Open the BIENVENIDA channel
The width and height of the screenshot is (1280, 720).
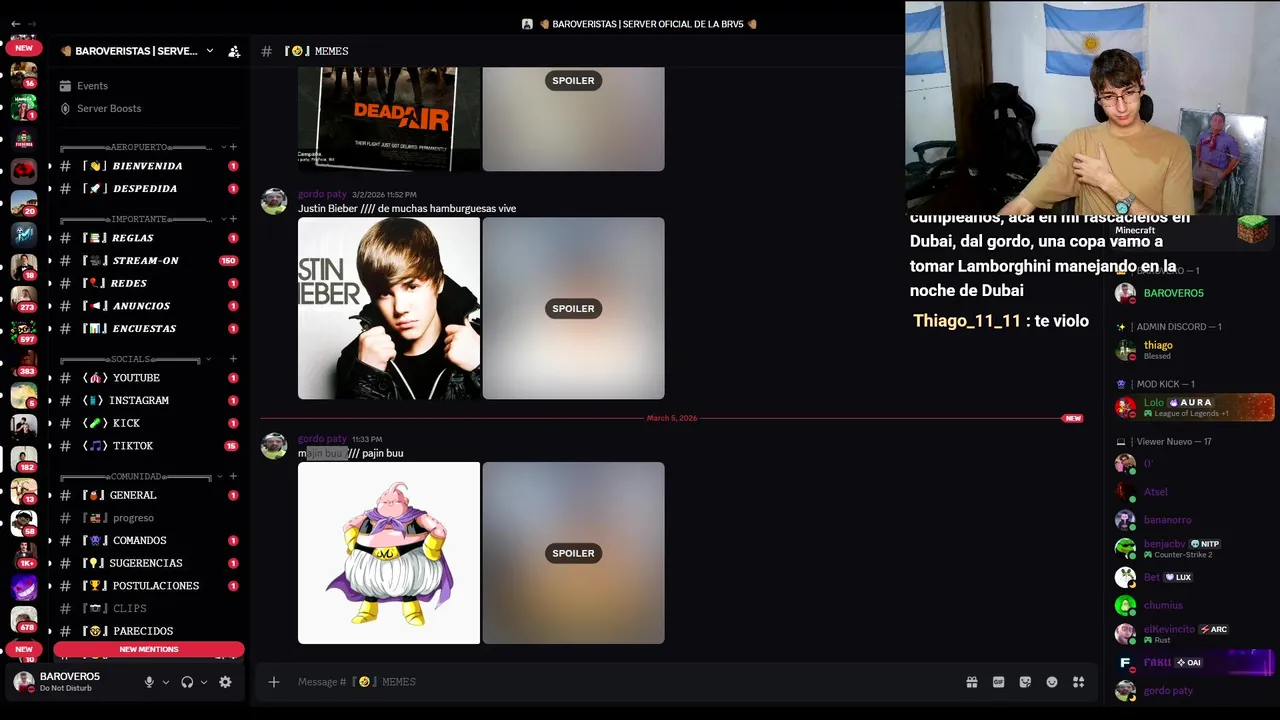[149, 166]
